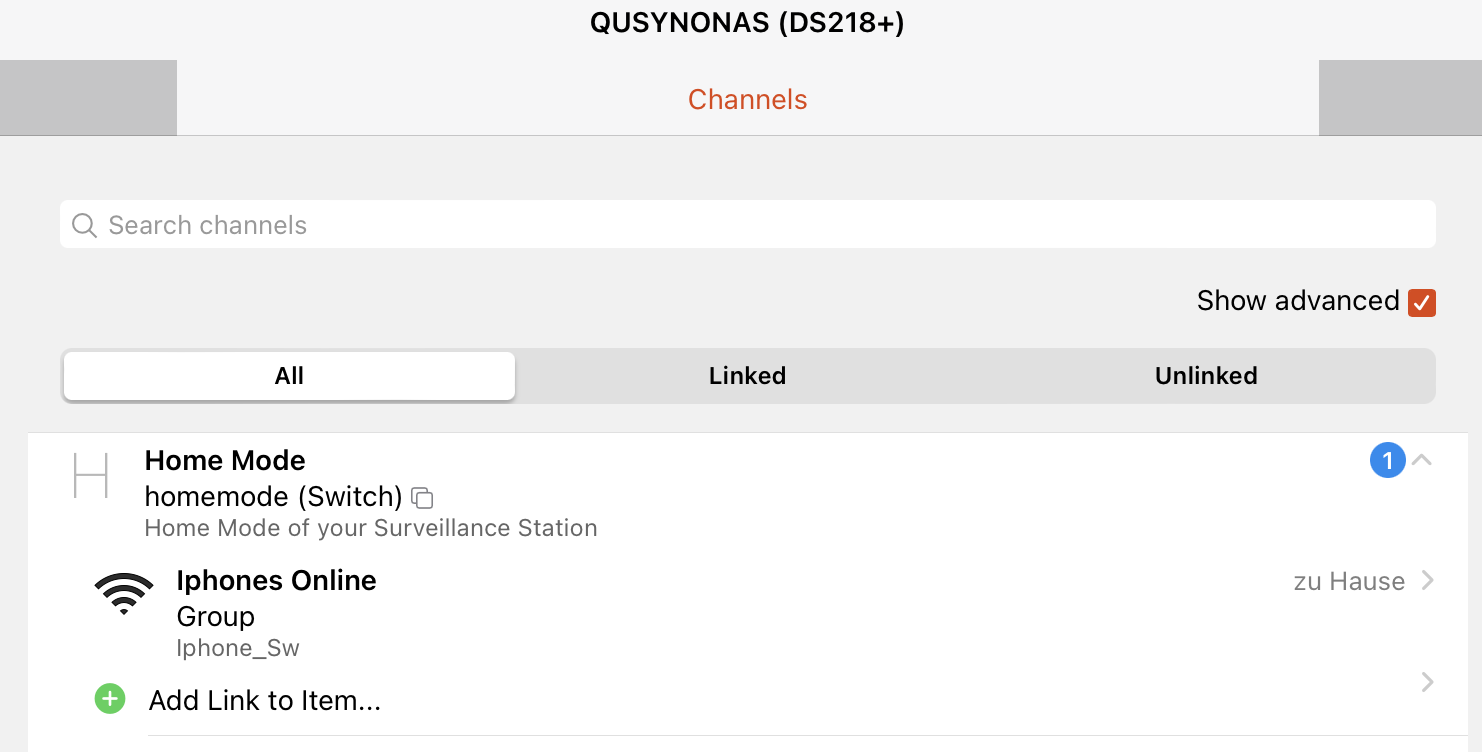Click the H icon beside Home Mode

click(x=91, y=475)
